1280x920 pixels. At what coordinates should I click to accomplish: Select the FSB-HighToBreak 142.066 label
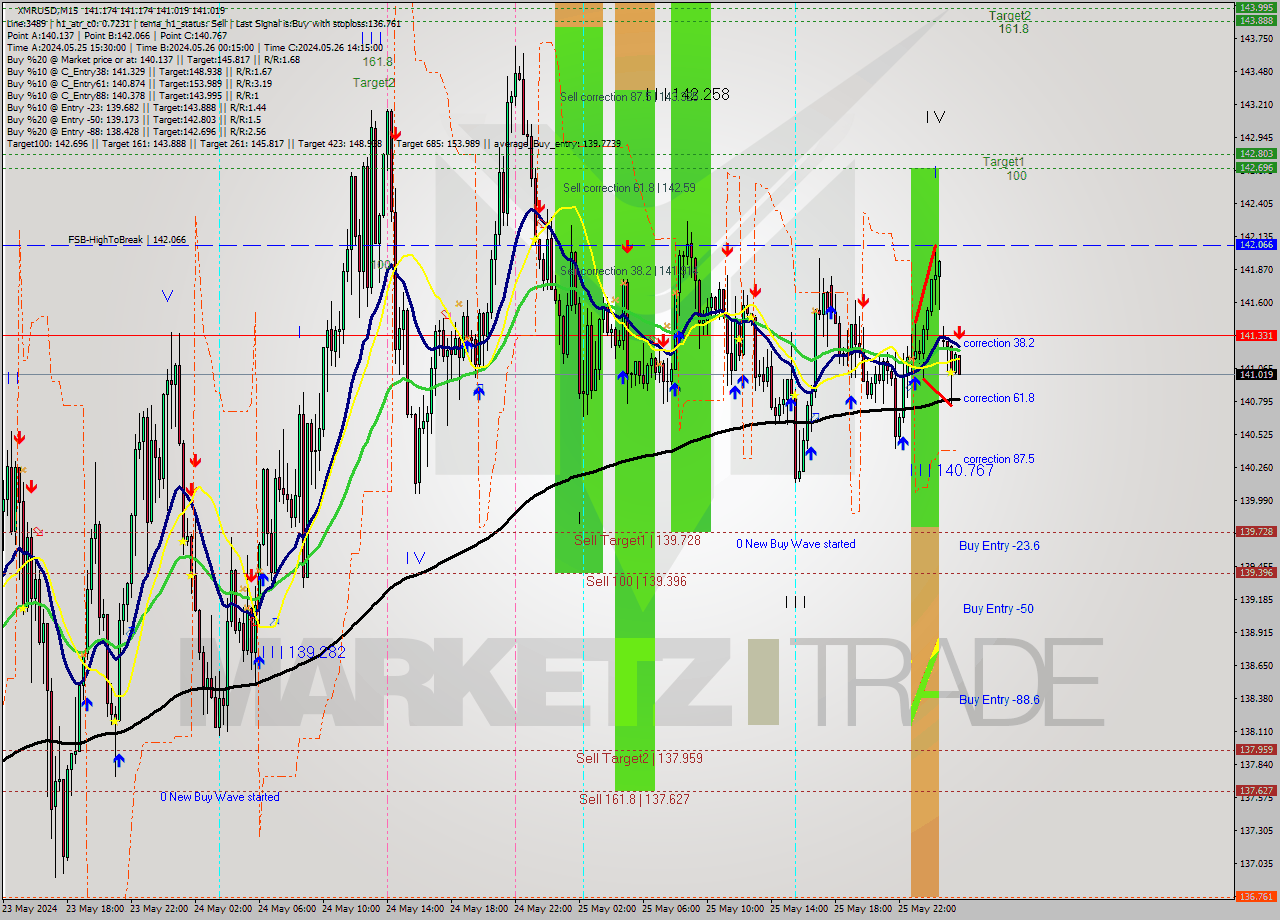127,240
